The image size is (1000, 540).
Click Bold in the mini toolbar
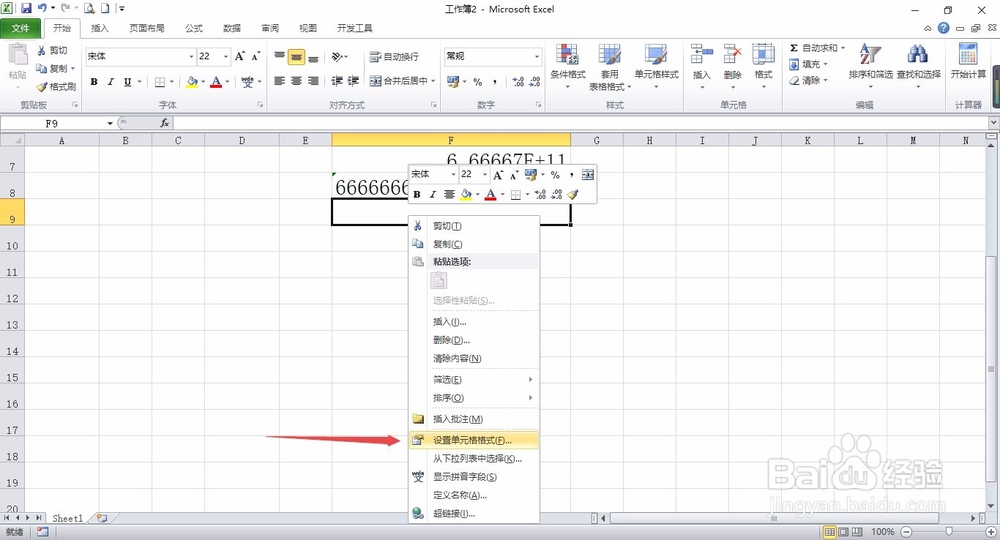click(417, 194)
